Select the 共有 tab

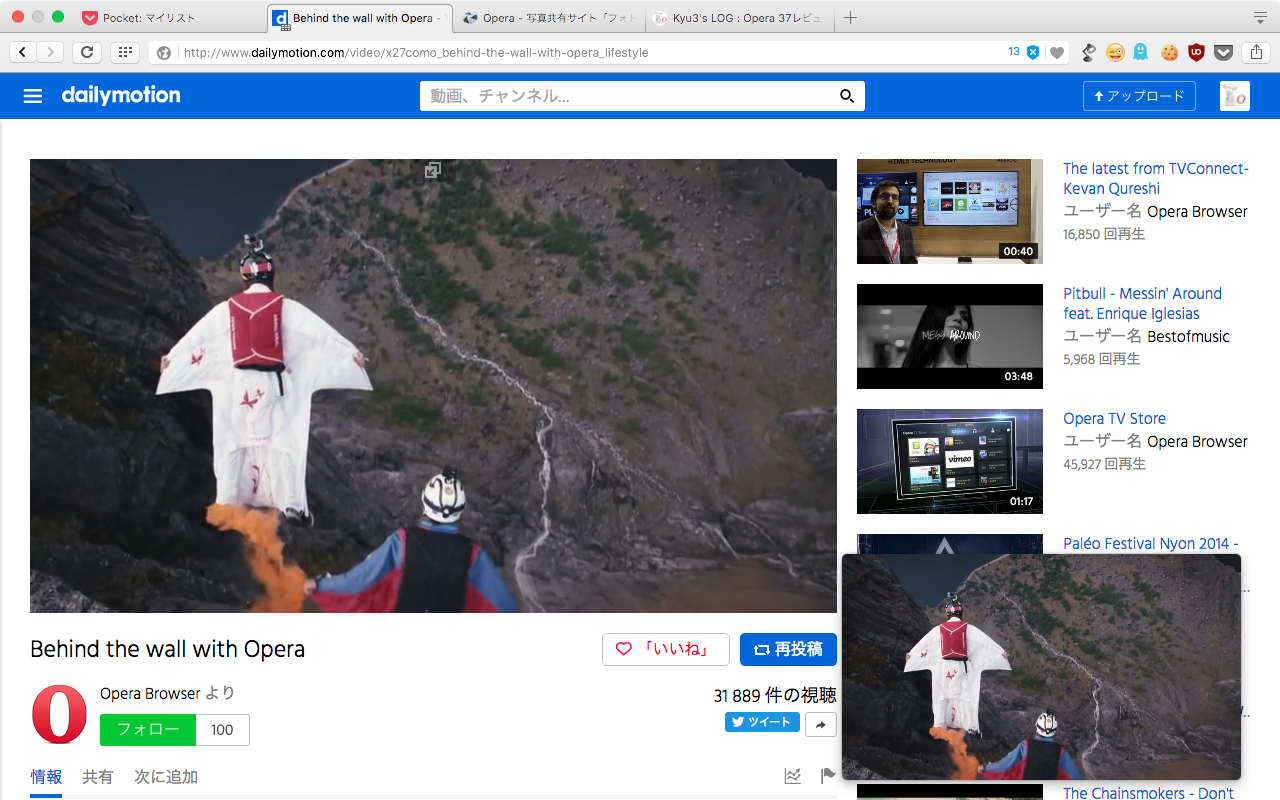(x=98, y=777)
